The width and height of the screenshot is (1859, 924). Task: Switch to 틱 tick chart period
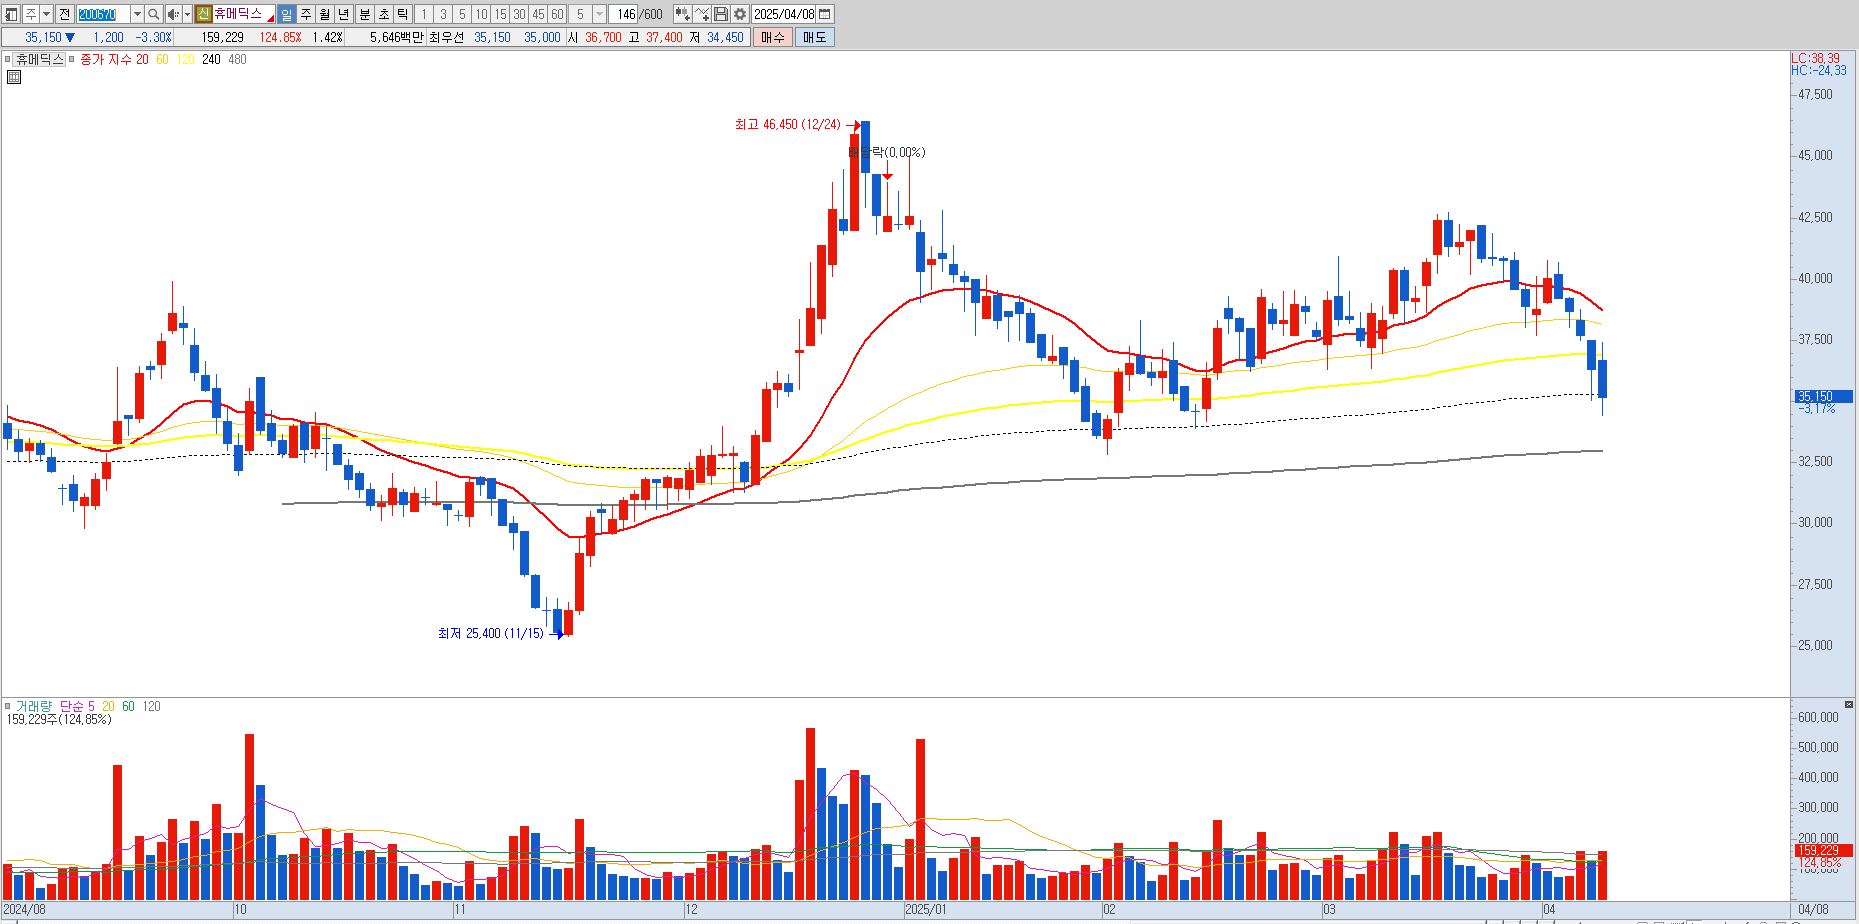pos(402,14)
